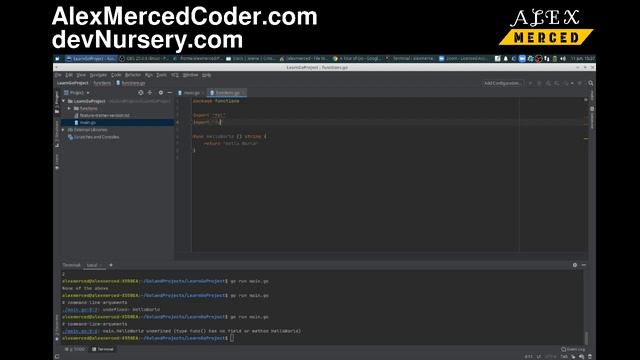Click the last ./main.go error link

(x=80, y=331)
